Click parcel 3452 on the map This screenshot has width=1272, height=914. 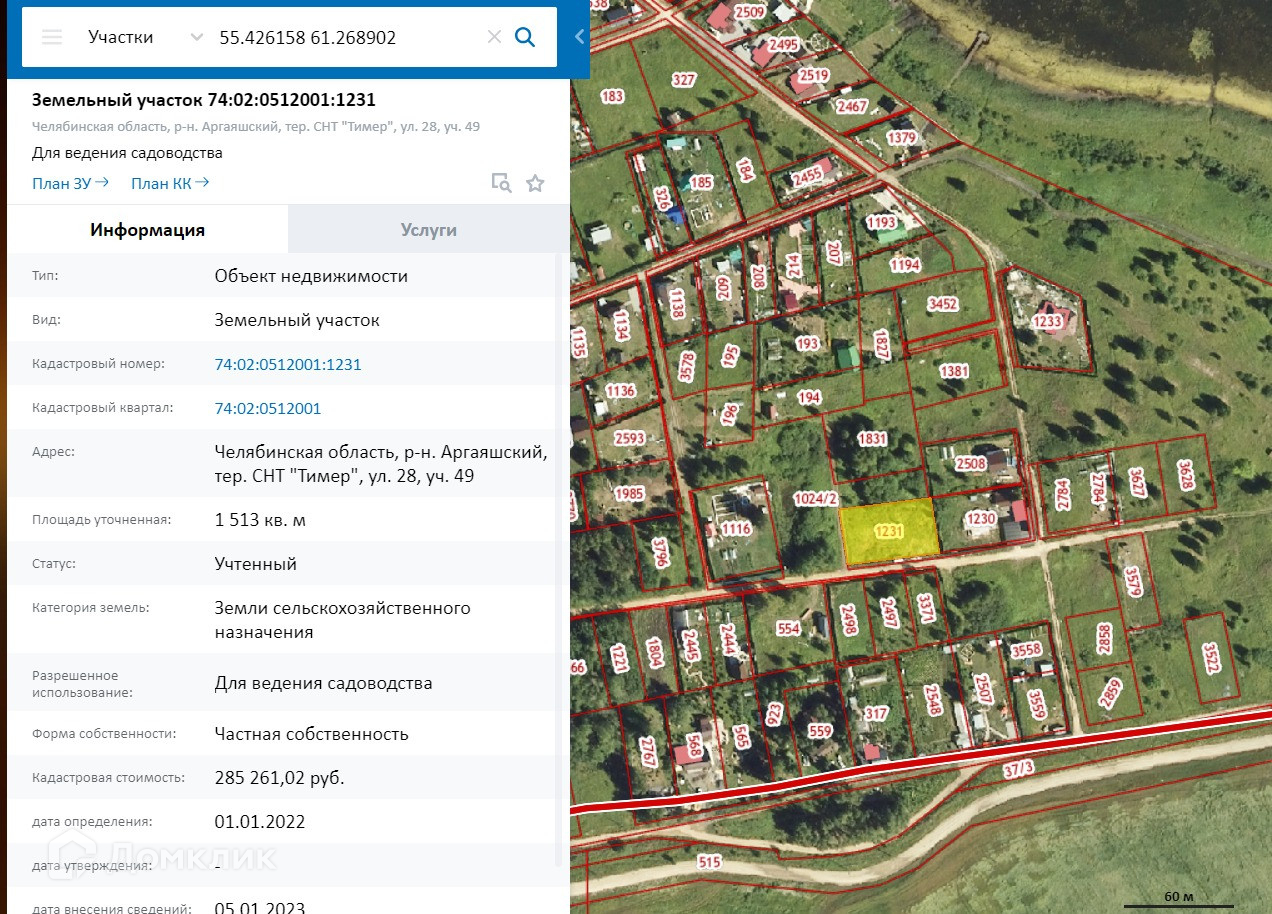[943, 304]
